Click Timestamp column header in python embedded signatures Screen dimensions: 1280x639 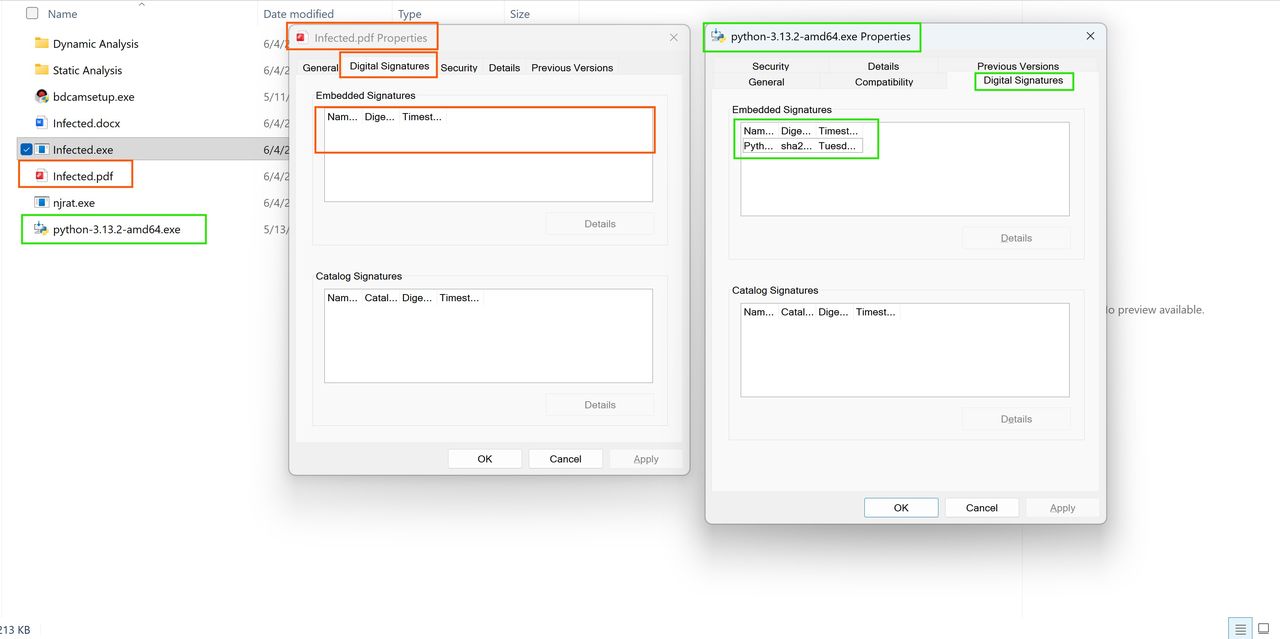[x=838, y=131]
